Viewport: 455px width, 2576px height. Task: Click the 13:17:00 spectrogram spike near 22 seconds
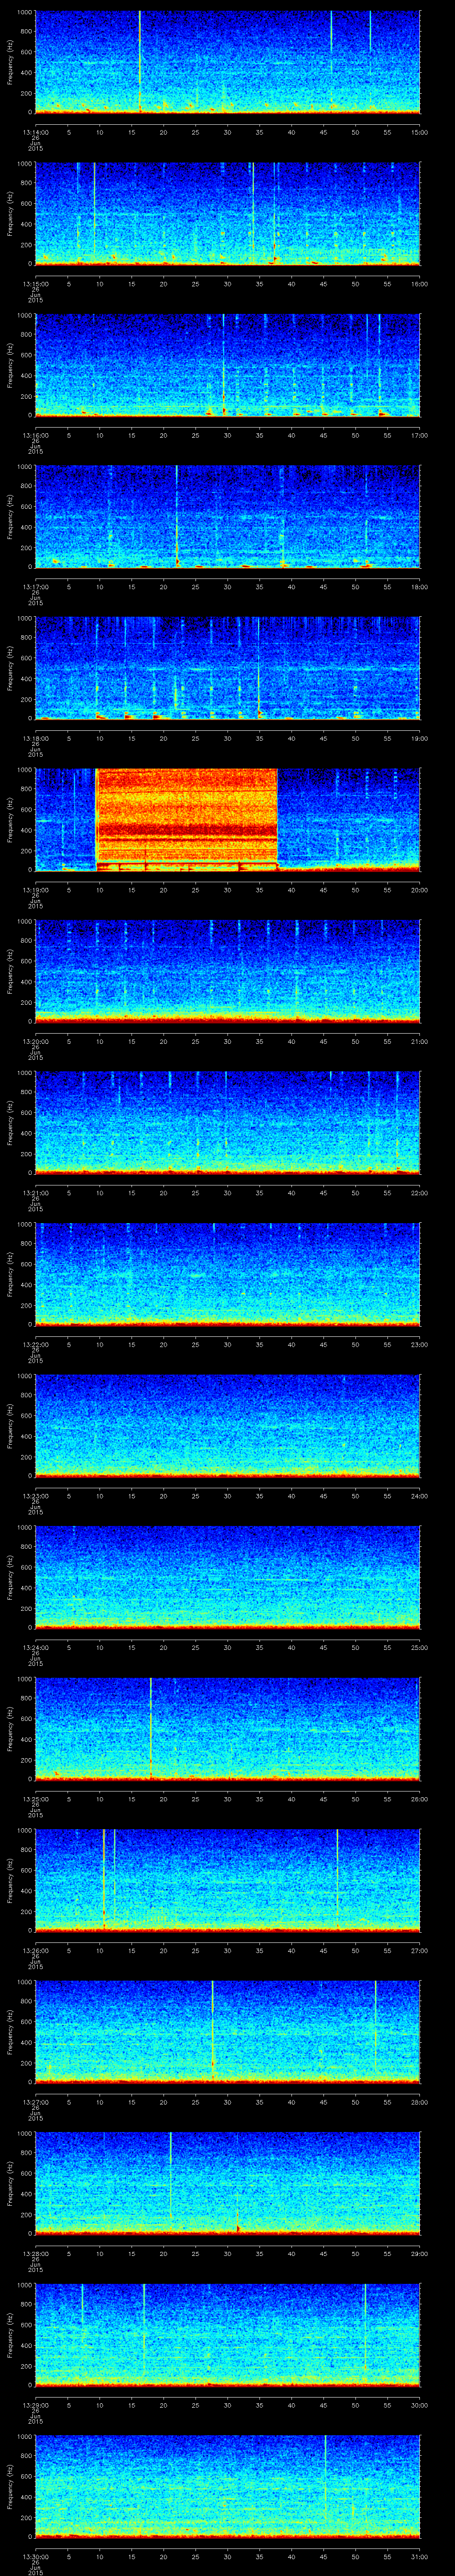click(176, 515)
